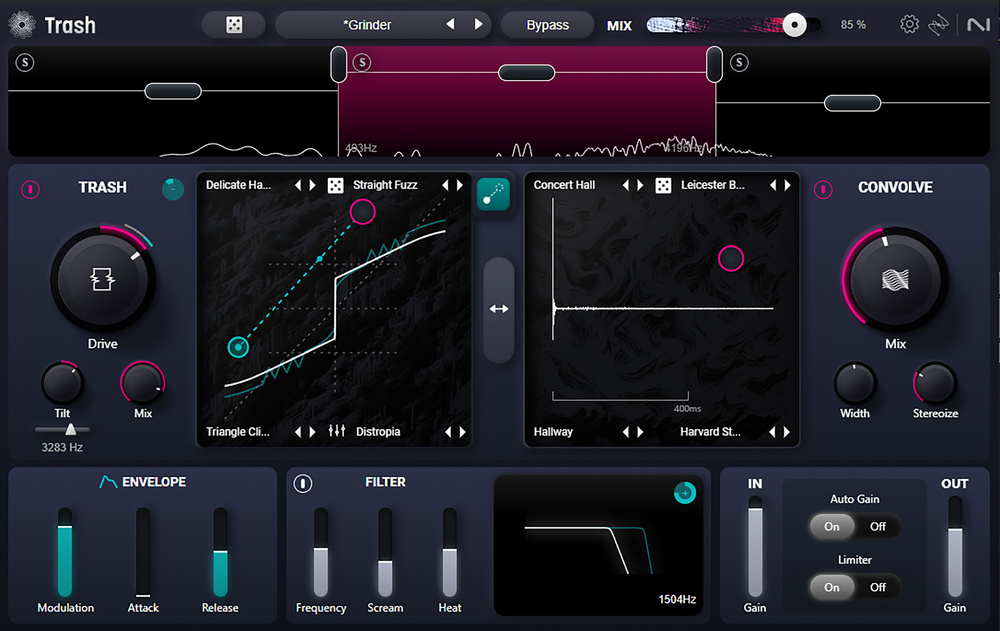1000x631 pixels.
Task: Click the teal Trash XY modulation node
Action: 239,347
